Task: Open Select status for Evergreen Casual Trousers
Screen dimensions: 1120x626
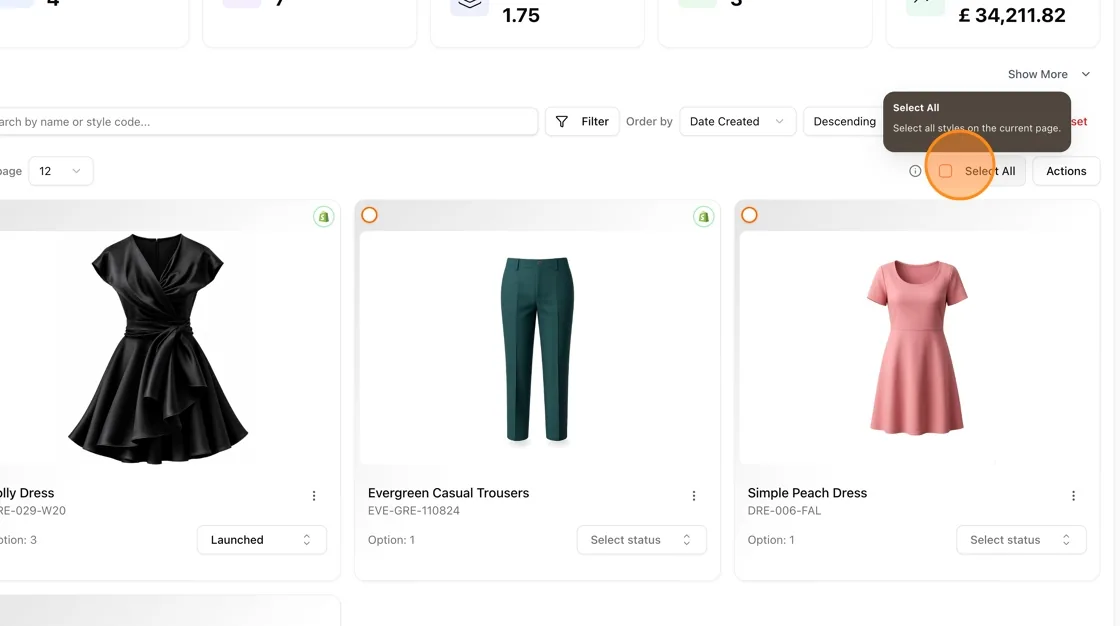Action: [x=641, y=540]
